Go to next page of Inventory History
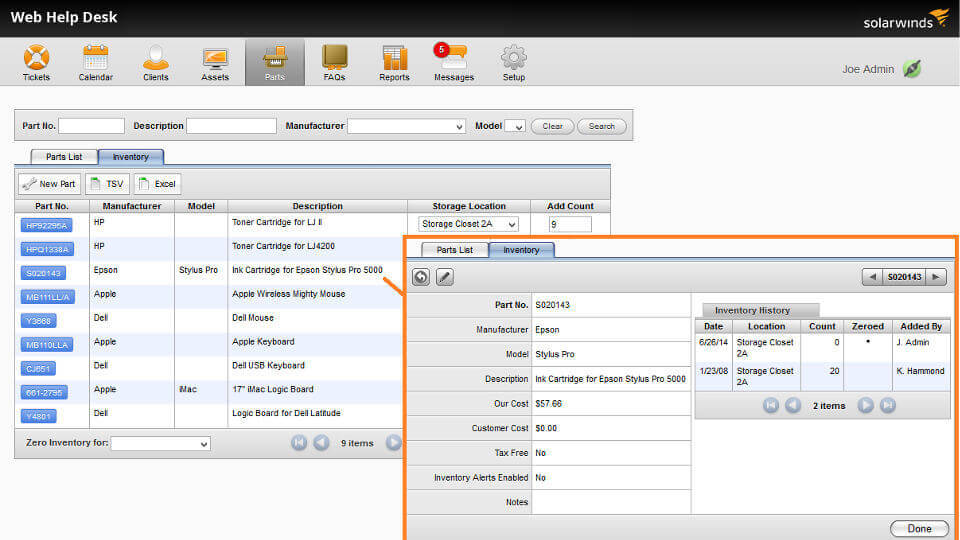Screen dimensions: 960x540 tap(865, 405)
